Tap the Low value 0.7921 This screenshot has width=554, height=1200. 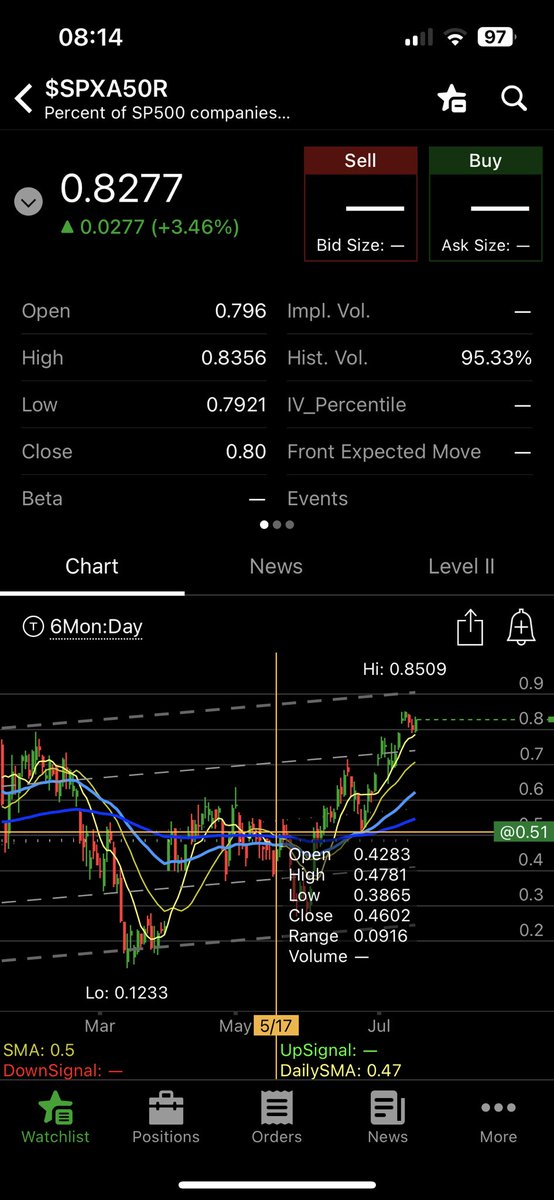click(234, 405)
